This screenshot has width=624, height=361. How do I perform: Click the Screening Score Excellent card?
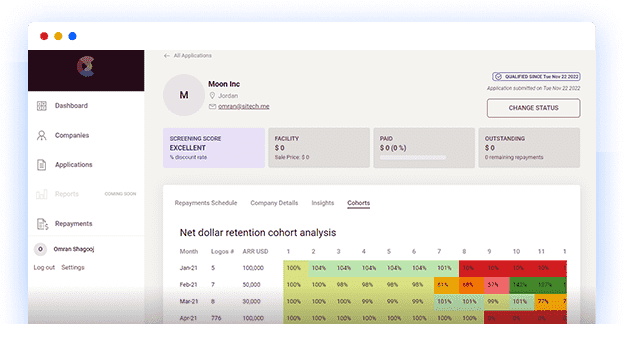point(214,148)
